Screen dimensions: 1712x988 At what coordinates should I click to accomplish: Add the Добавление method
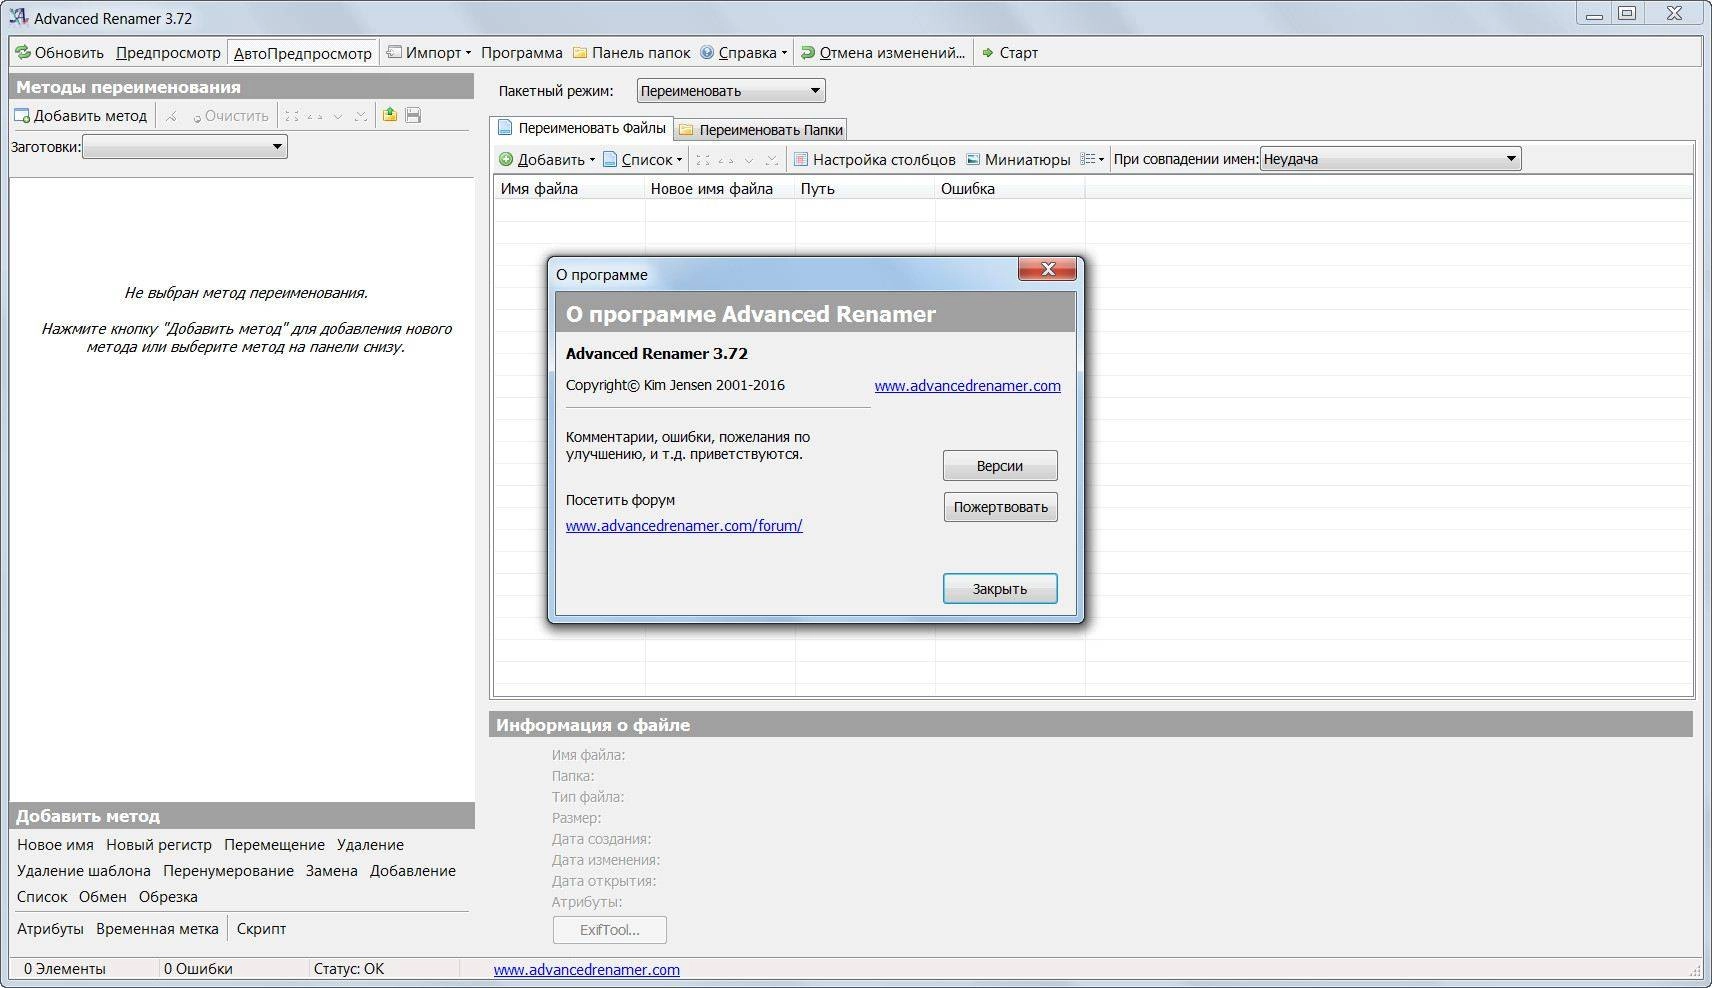(413, 871)
